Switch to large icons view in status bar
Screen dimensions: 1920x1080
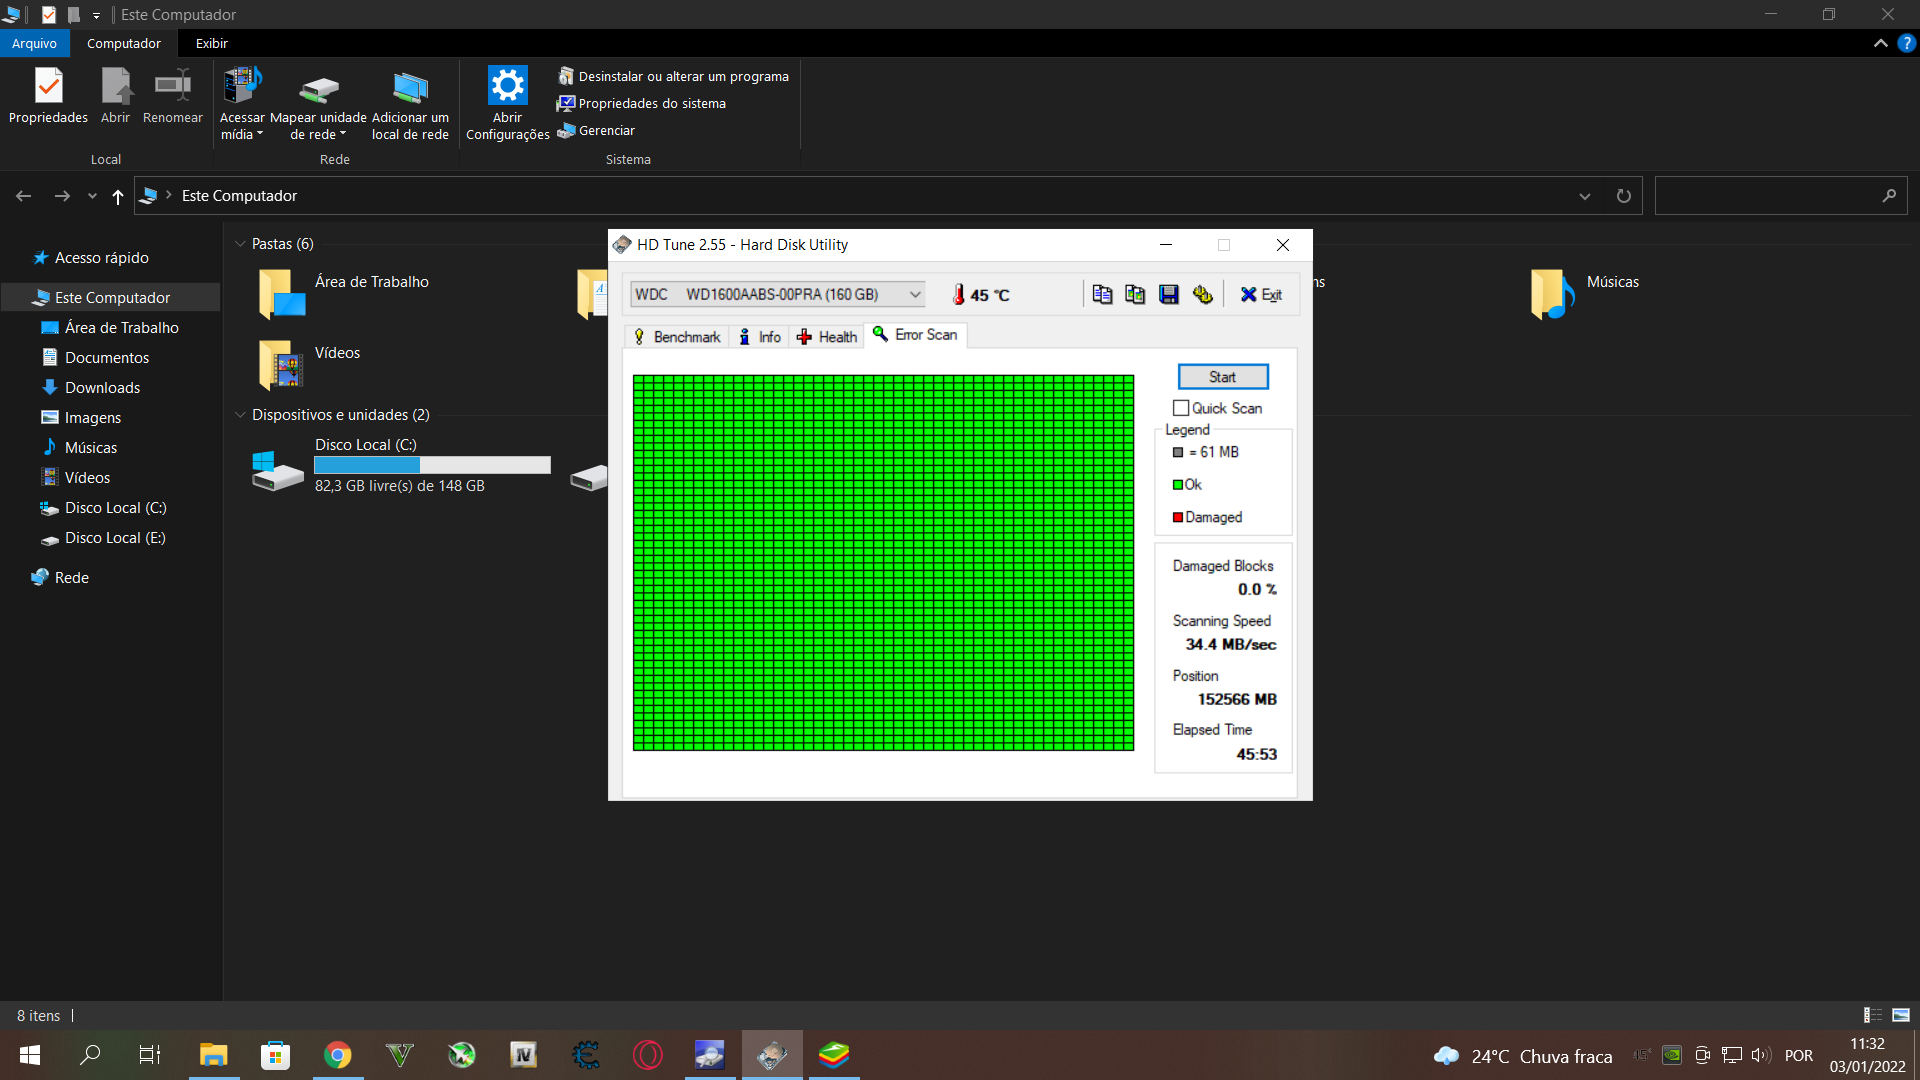tap(1901, 1015)
